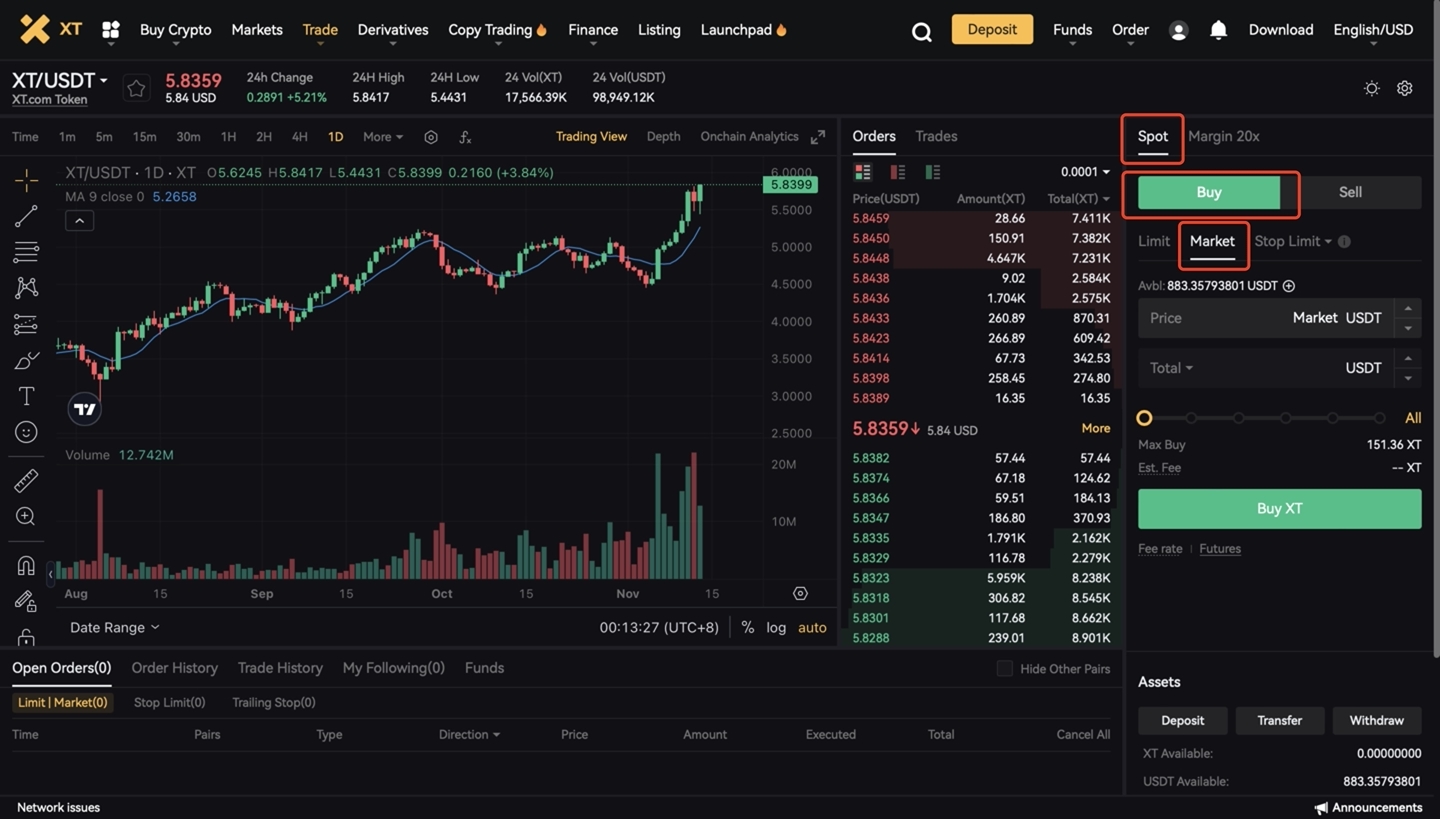Open settings gear near the theme icon
Screen dimensions: 1440x819
point(1405,88)
